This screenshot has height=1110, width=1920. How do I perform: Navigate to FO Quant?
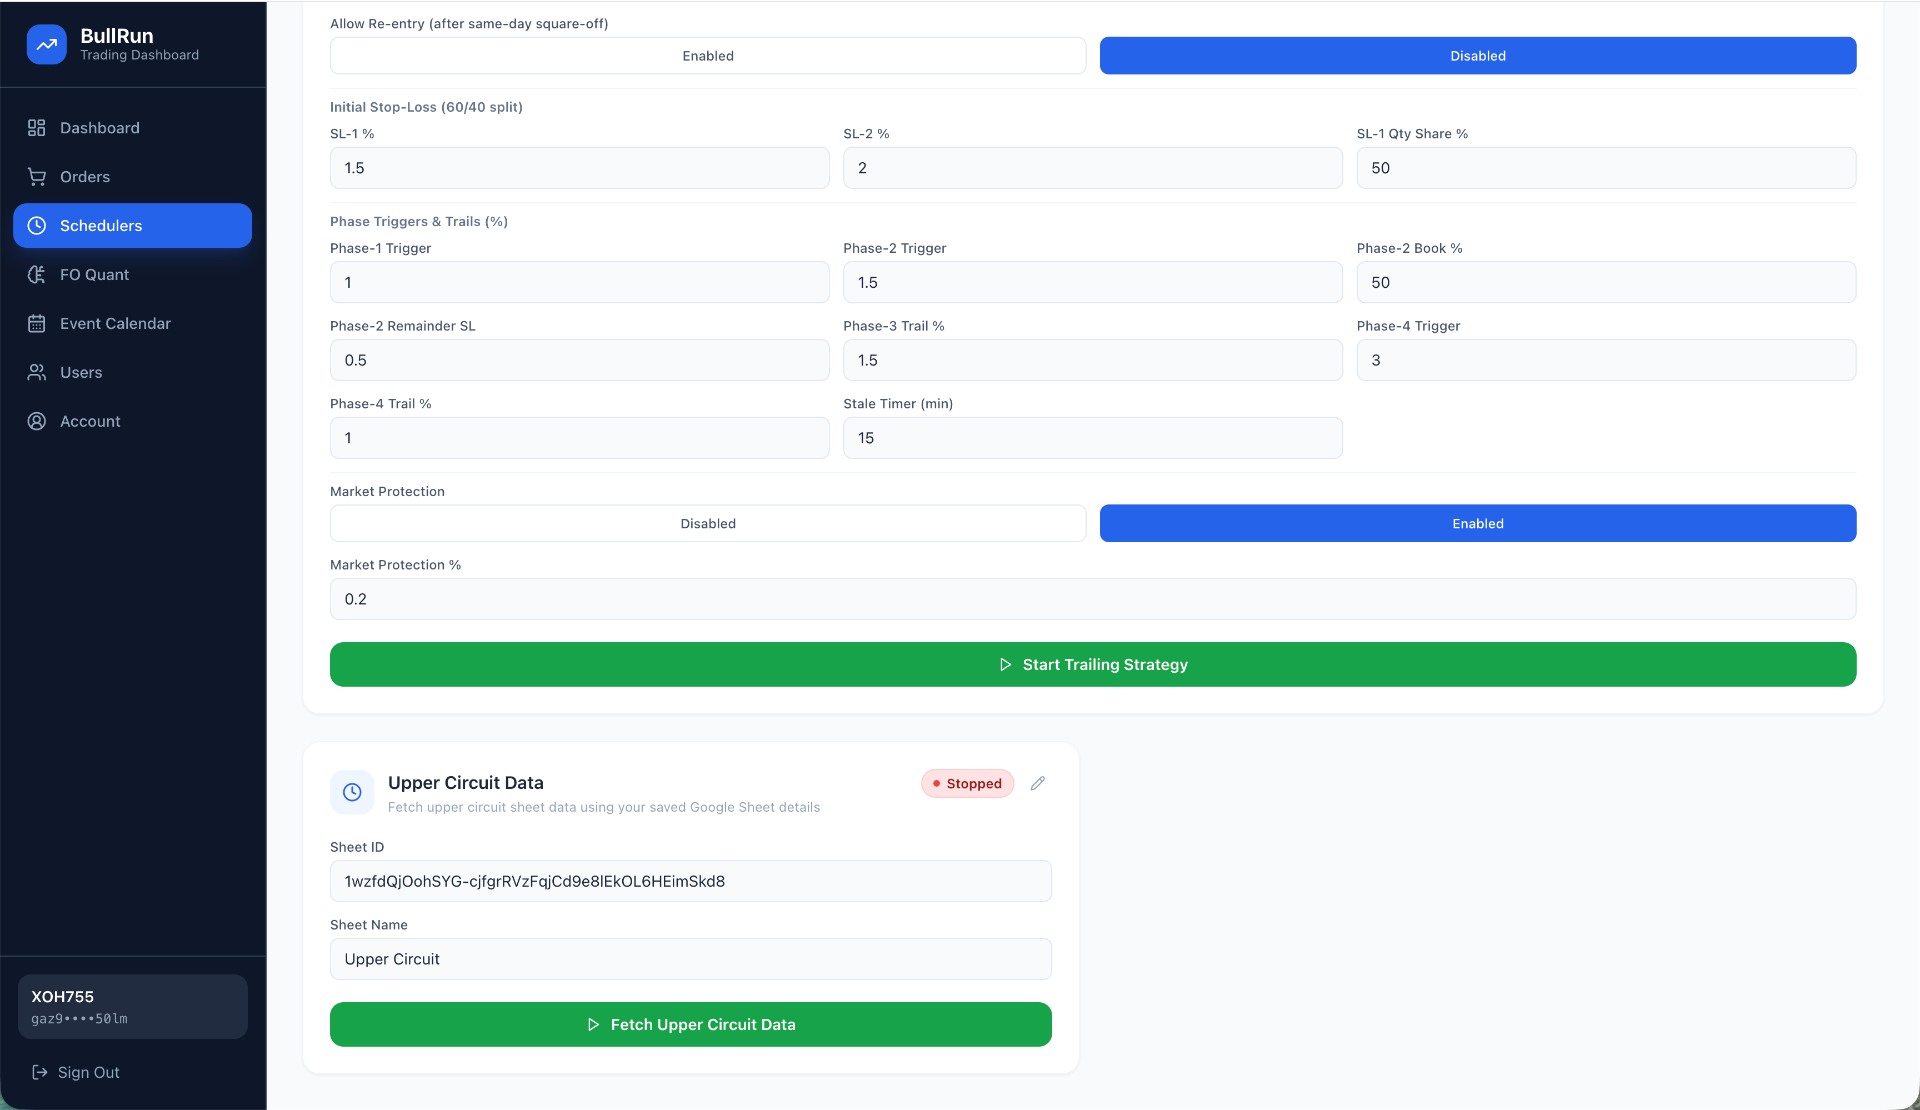132,275
